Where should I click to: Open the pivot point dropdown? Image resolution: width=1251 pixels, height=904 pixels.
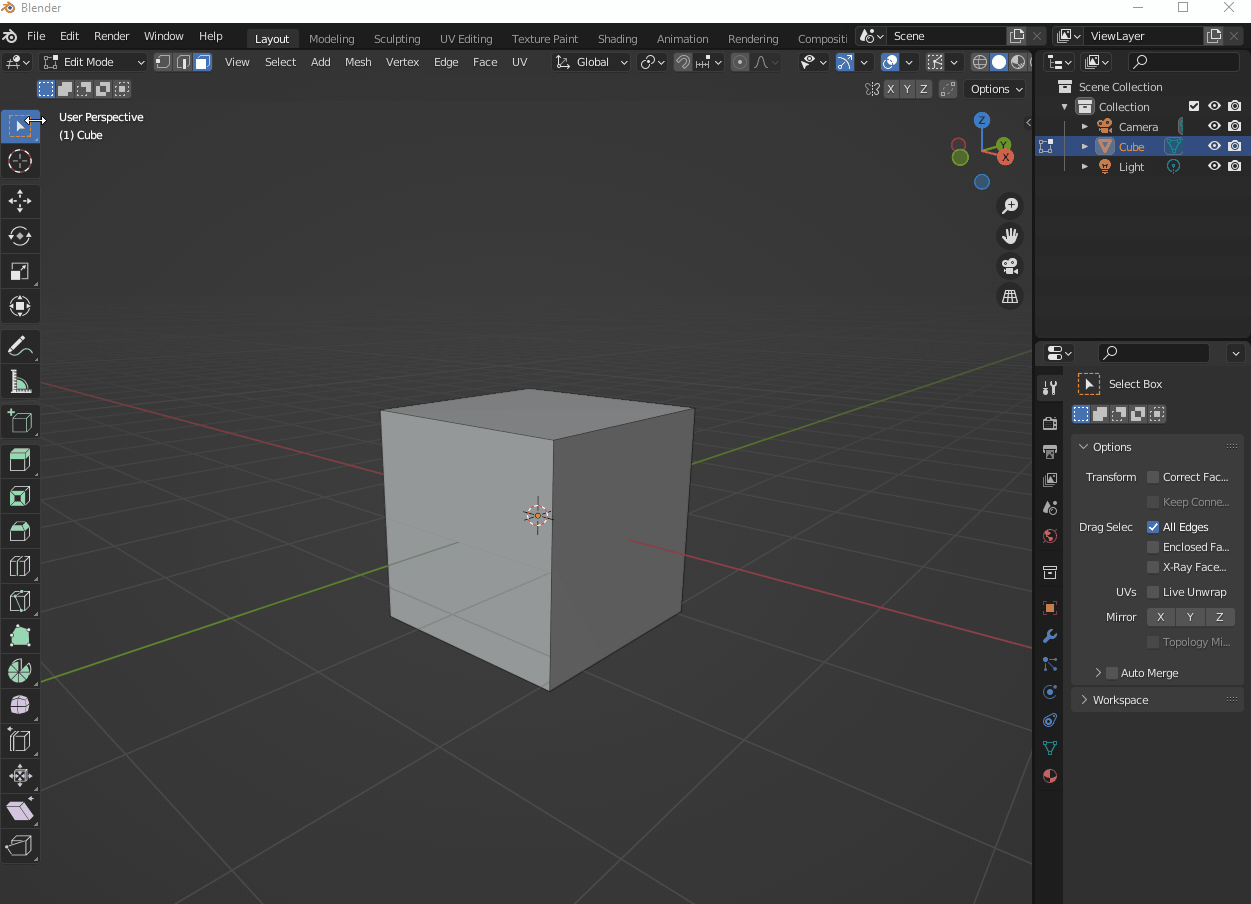point(653,62)
